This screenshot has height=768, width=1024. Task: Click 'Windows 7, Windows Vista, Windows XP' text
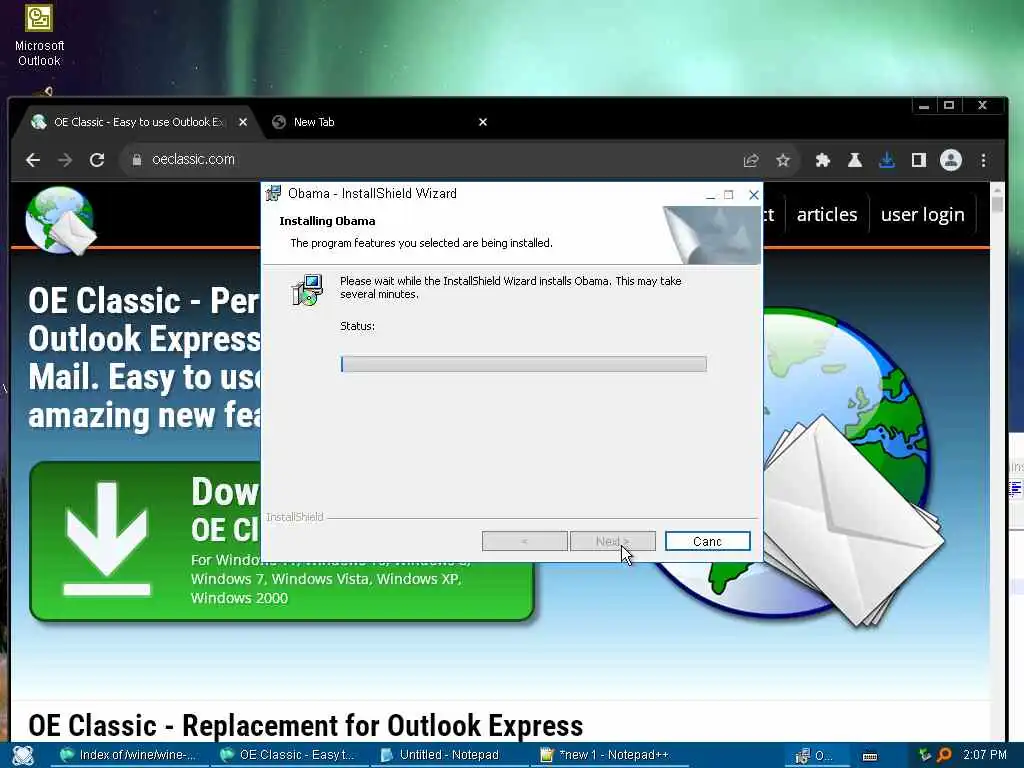[326, 579]
